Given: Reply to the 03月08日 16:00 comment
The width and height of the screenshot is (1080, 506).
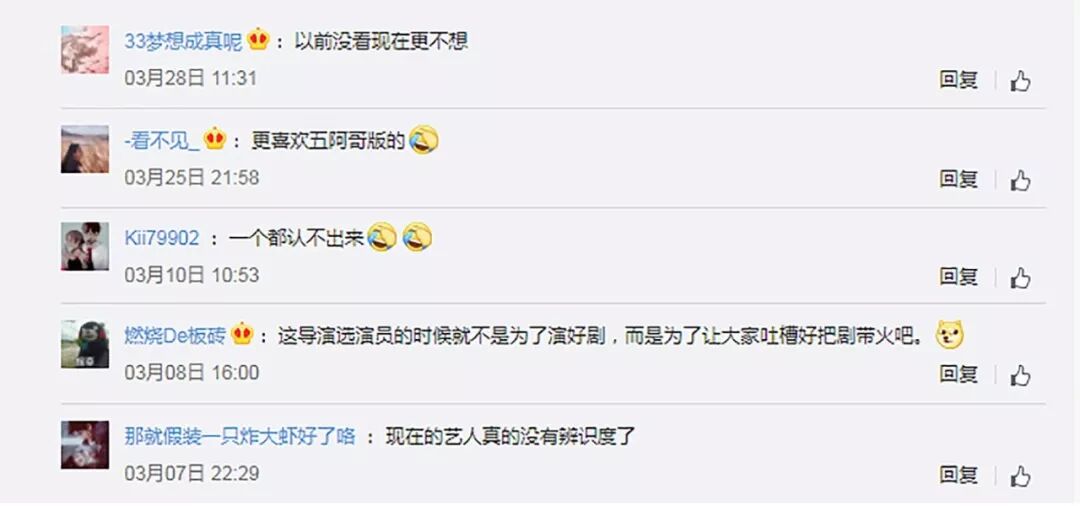Looking at the screenshot, I should coord(959,375).
